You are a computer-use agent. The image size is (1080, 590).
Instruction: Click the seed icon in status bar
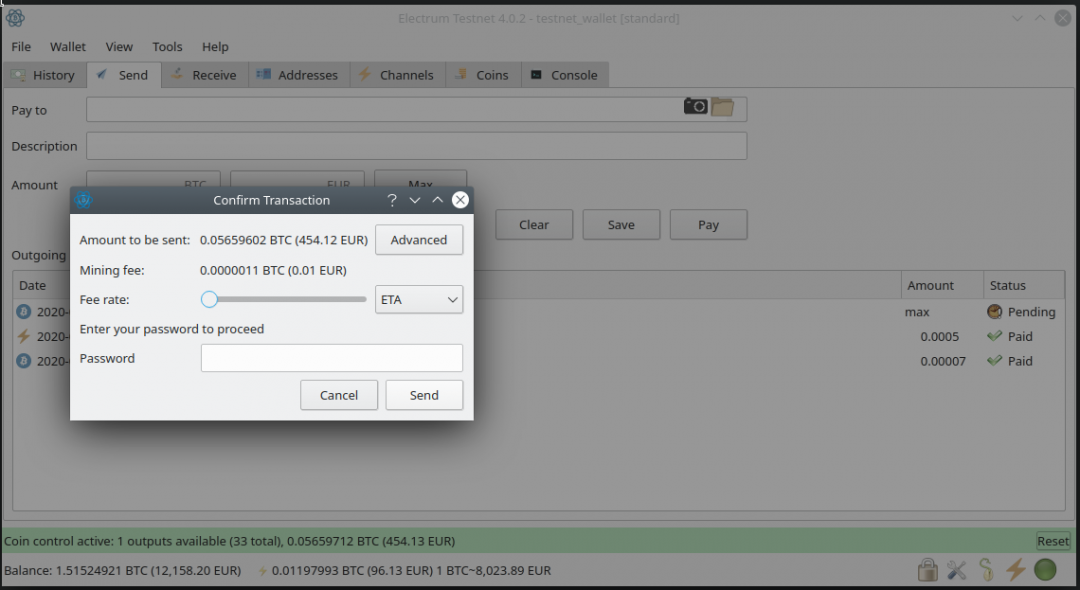986,569
